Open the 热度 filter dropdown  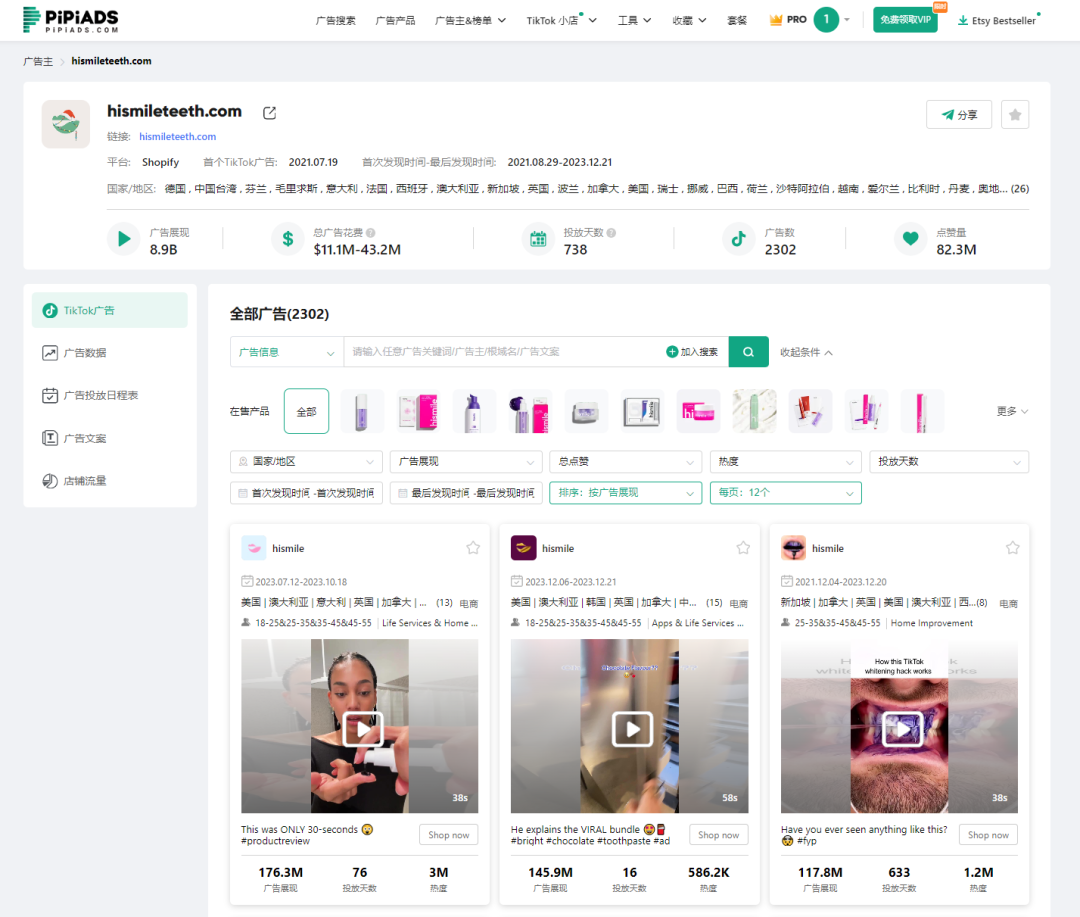(786, 462)
